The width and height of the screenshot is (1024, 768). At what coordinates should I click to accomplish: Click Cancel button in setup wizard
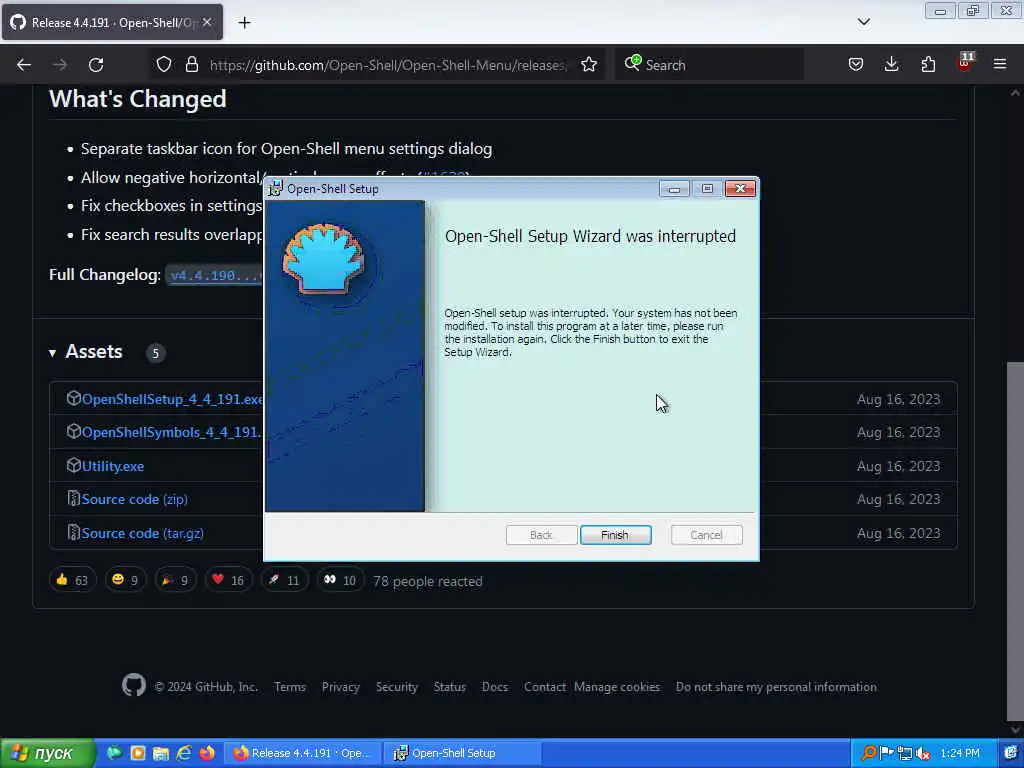pyautogui.click(x=706, y=535)
